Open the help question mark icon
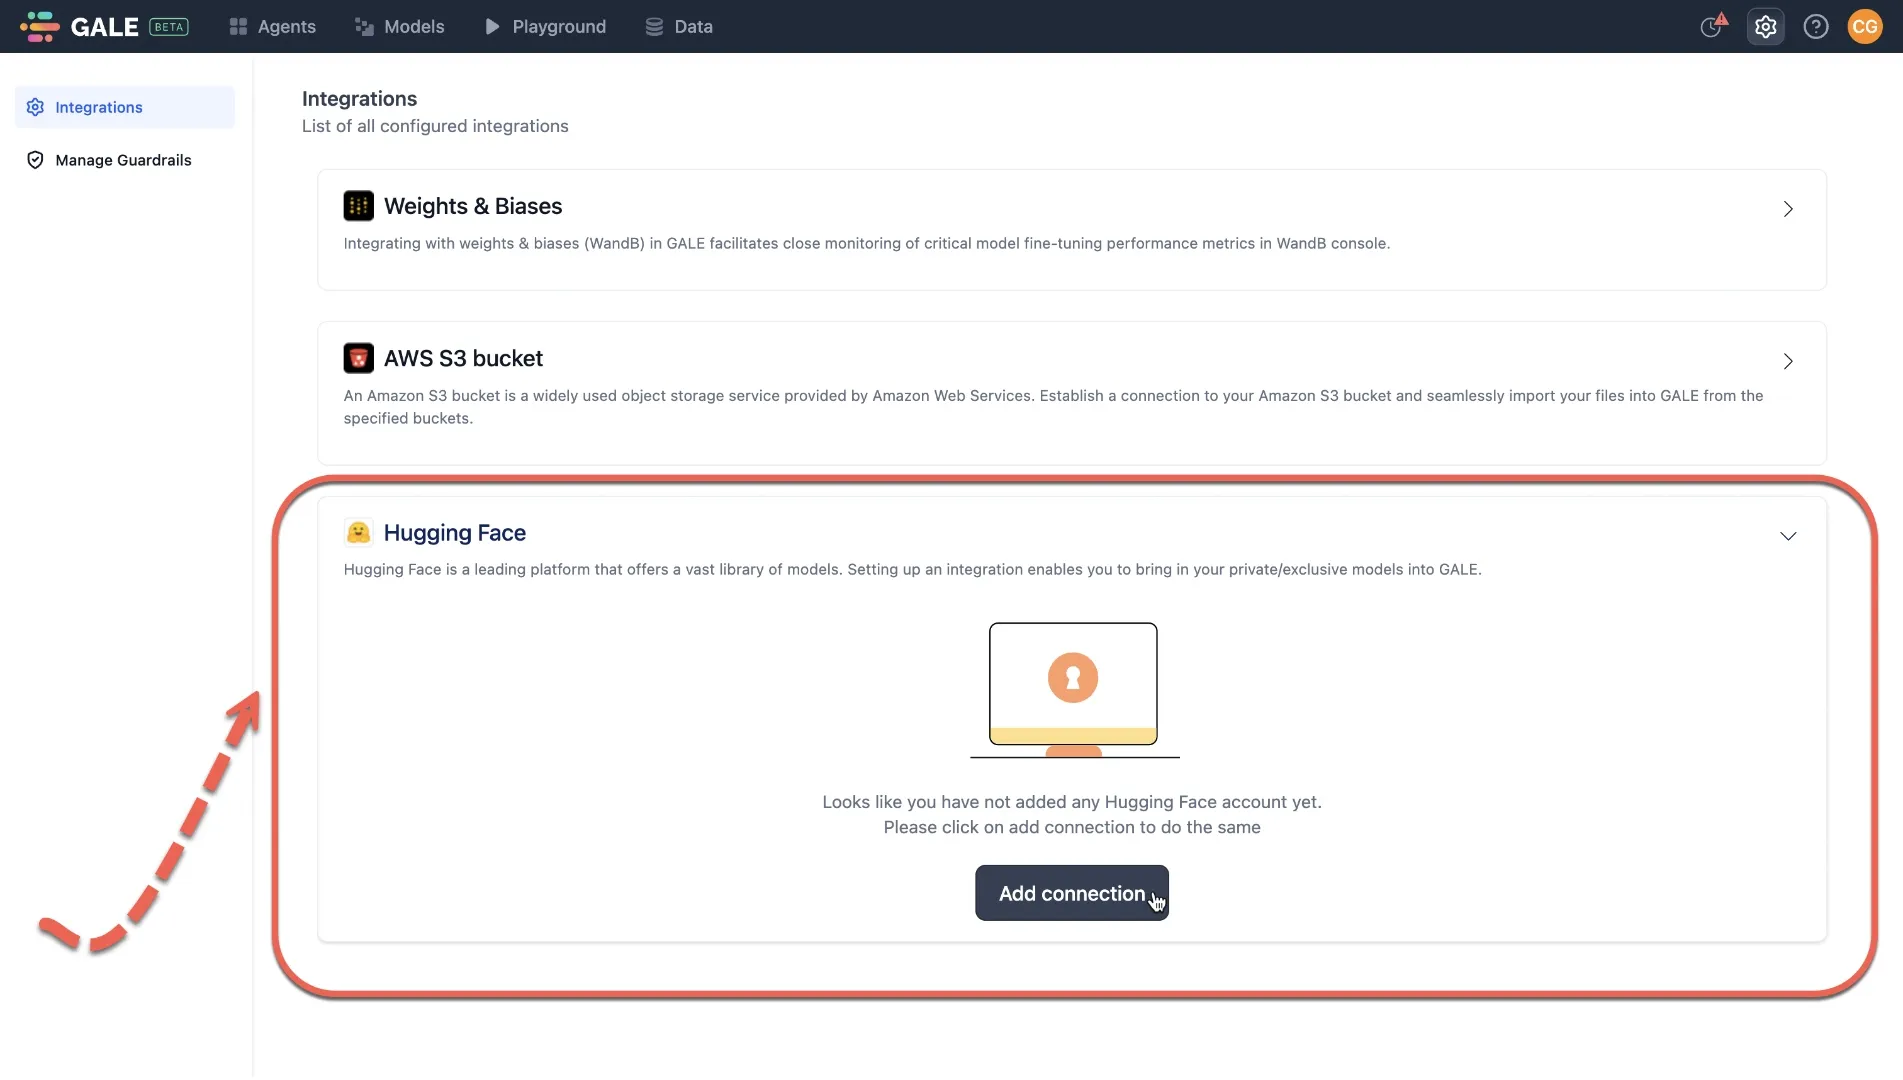Screen dimensions: 1903x1080 coord(1816,26)
